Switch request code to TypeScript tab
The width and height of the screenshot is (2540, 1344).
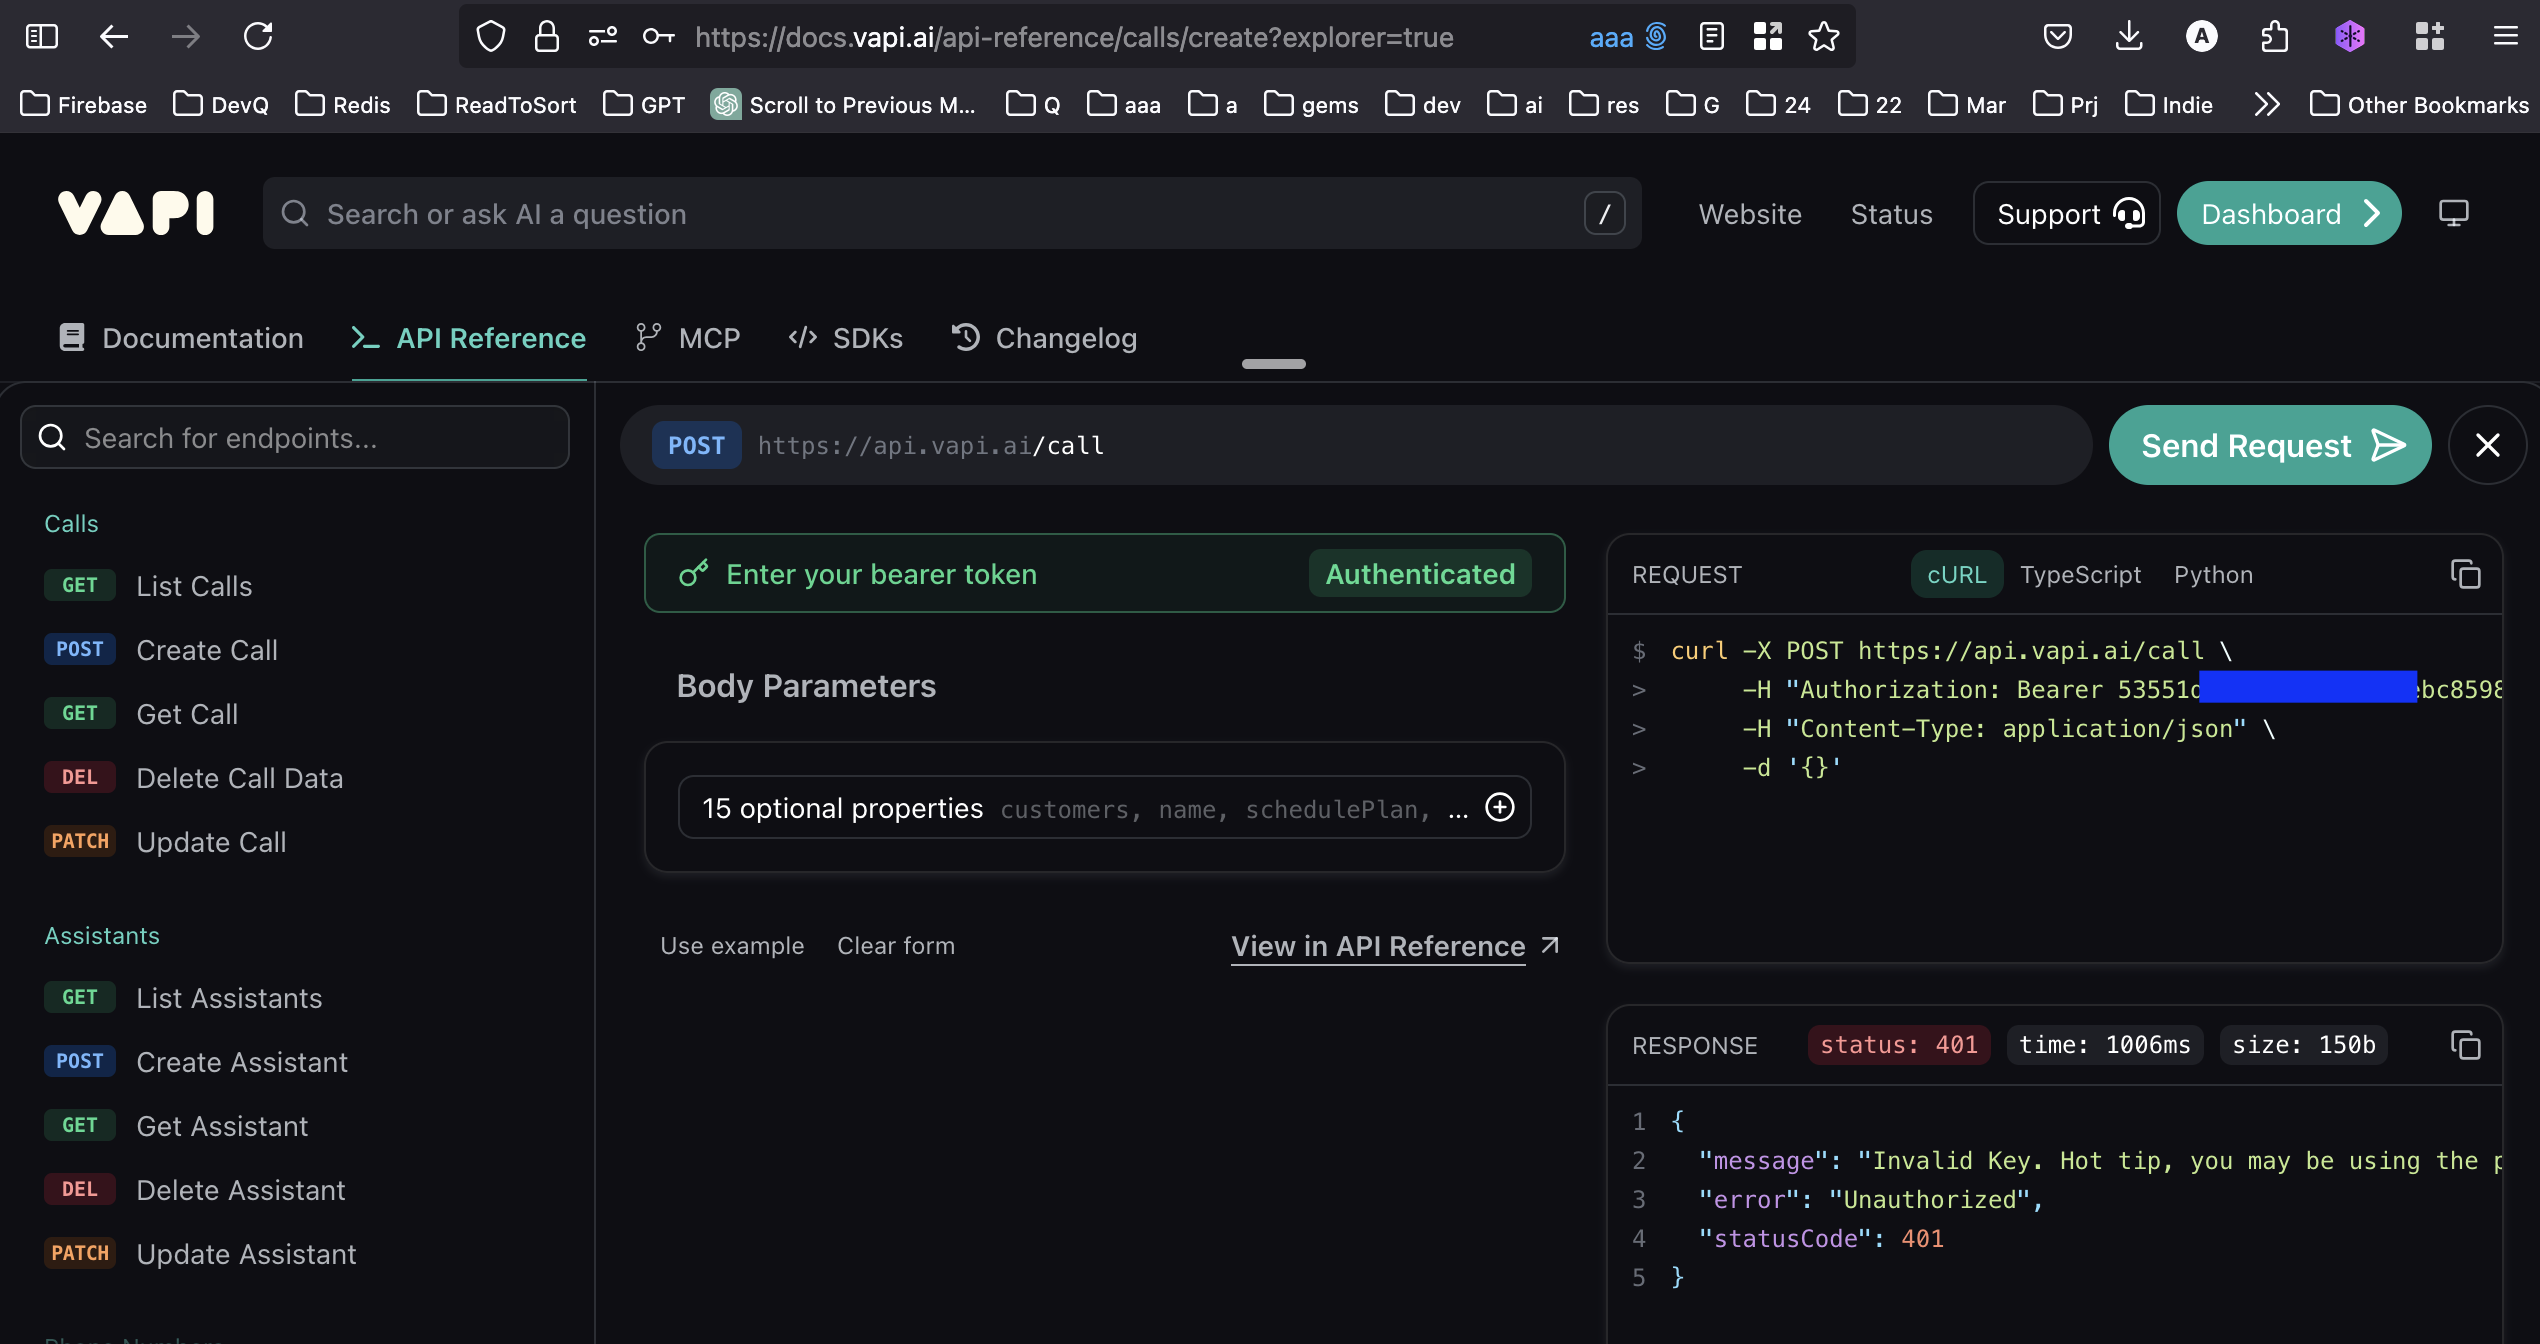pyautogui.click(x=2080, y=574)
